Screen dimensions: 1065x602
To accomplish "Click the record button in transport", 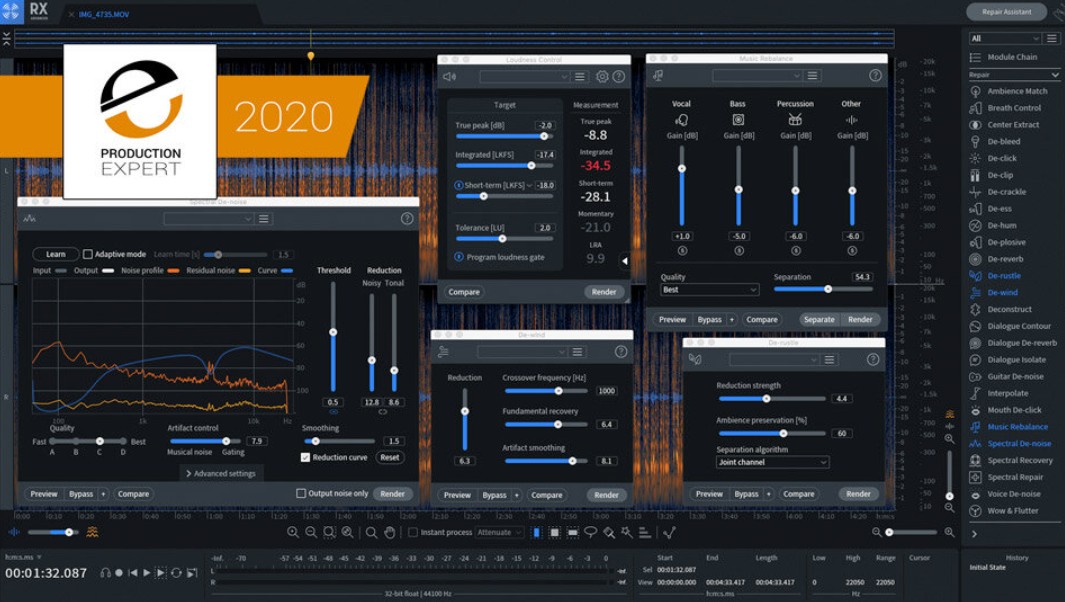I will click(x=119, y=573).
